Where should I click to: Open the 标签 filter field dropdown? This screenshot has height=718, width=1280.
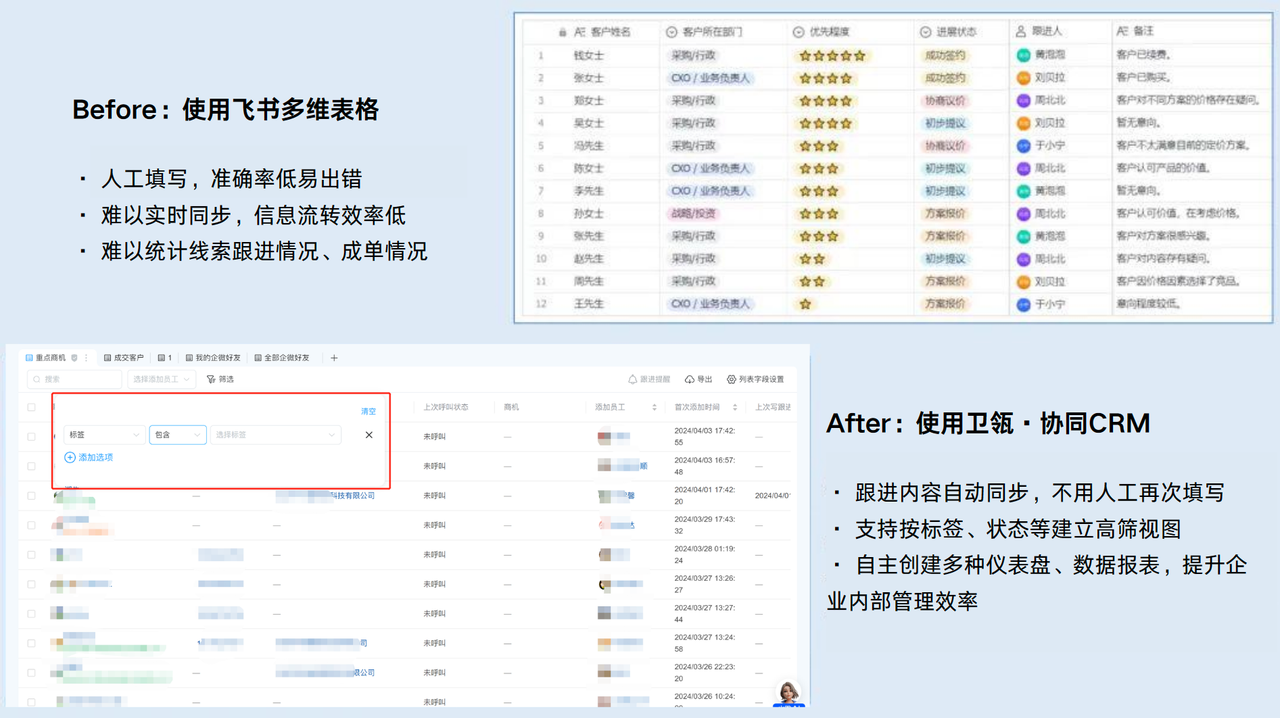coord(104,435)
